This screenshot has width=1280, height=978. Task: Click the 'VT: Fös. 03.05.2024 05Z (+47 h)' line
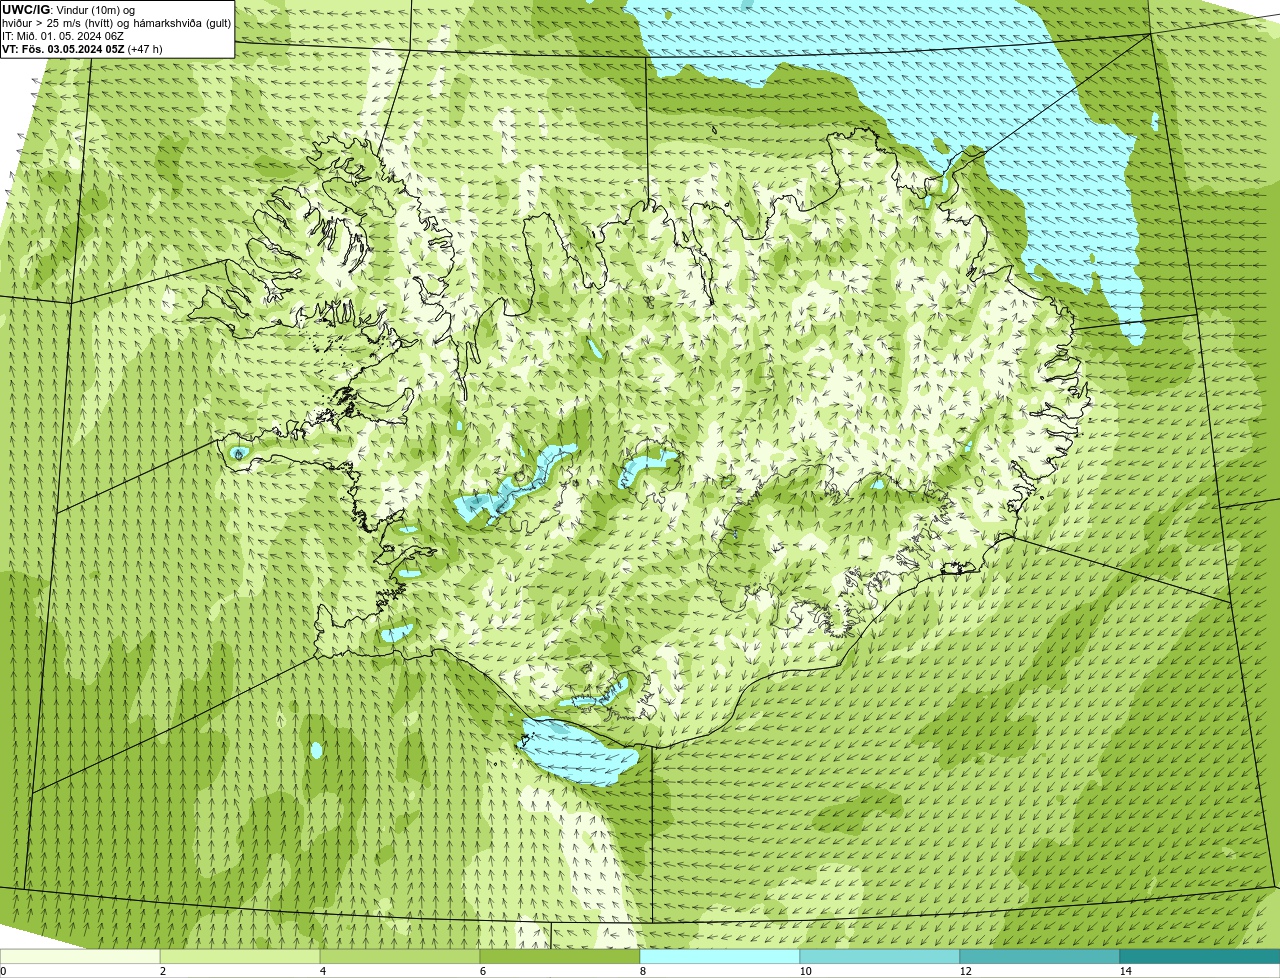coord(82,48)
